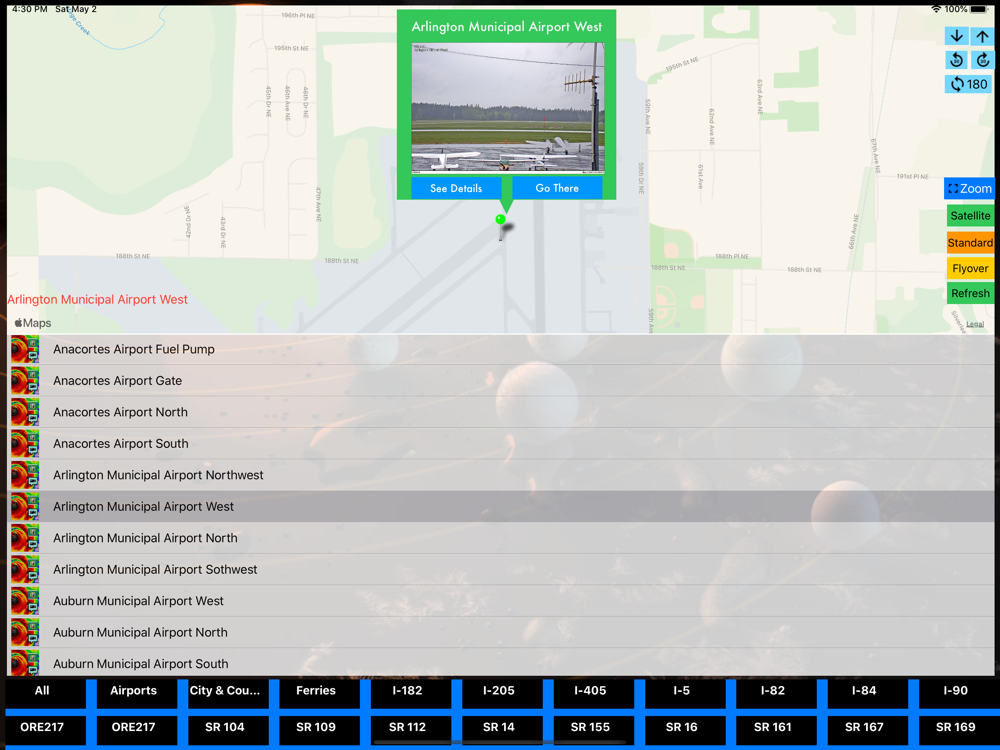Tap the up arrow map tilt button

click(x=982, y=36)
